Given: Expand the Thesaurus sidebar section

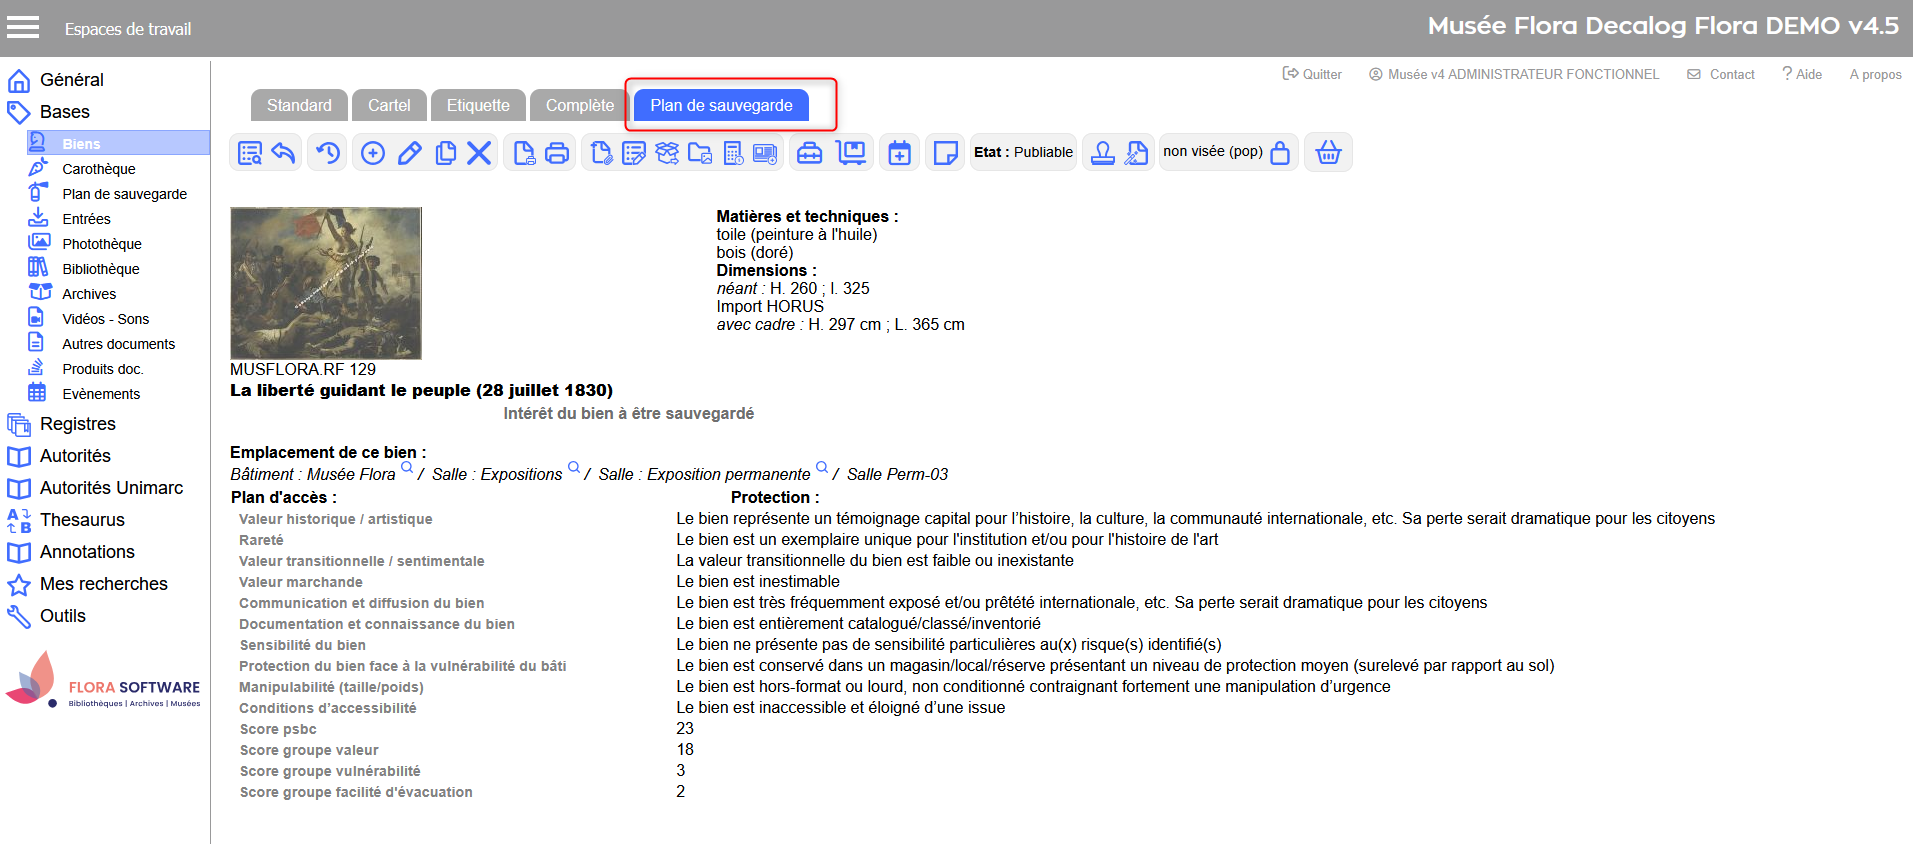Looking at the screenshot, I should coord(82,520).
